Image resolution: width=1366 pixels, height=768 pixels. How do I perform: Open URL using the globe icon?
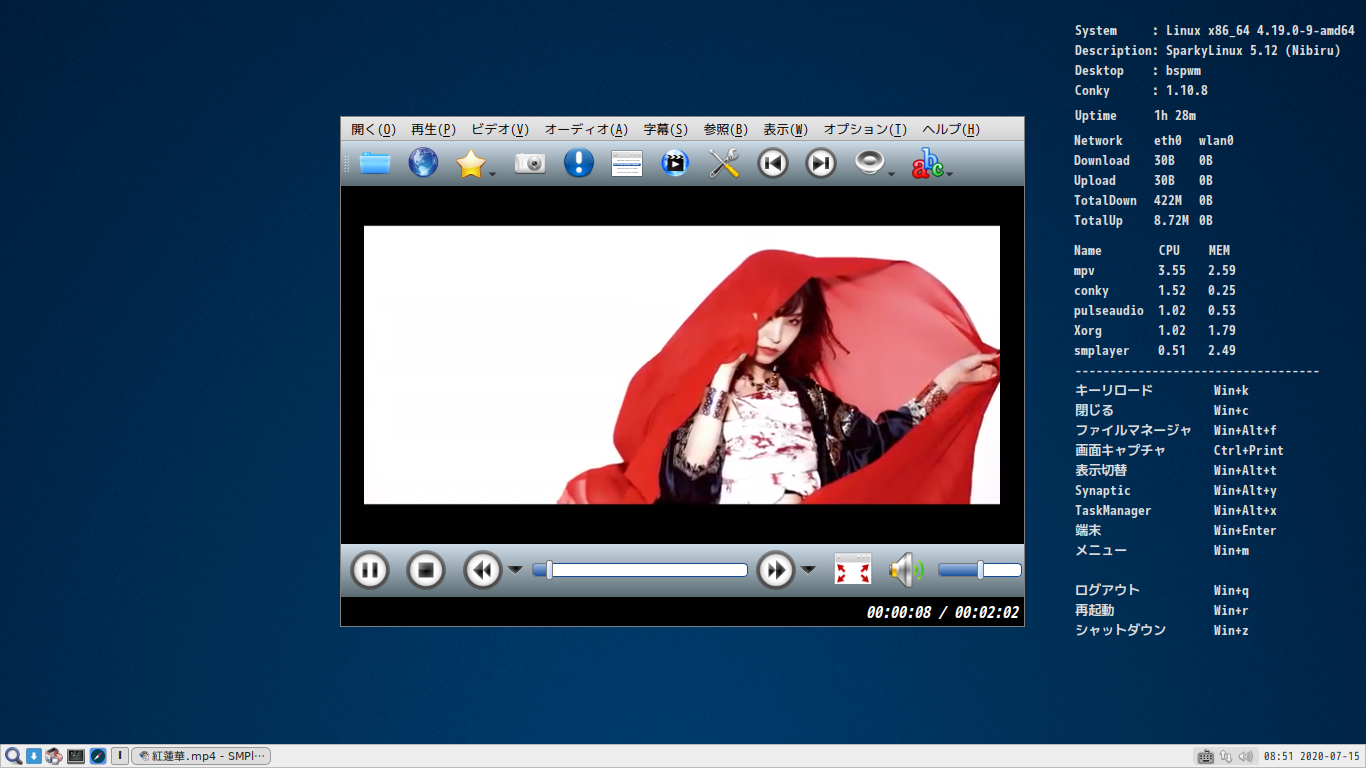pos(423,163)
